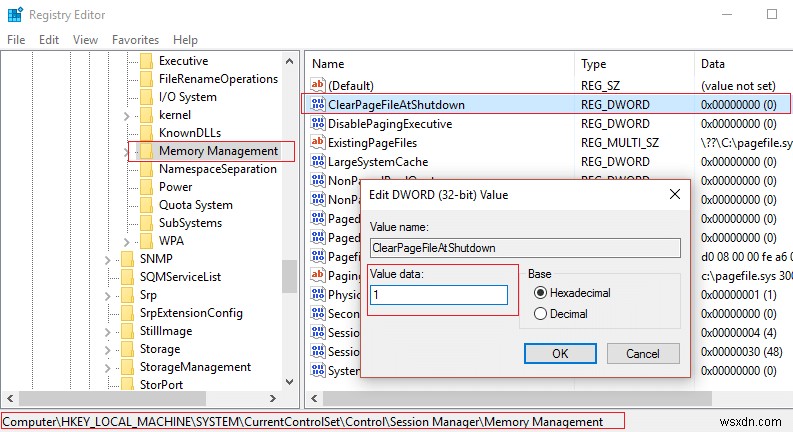Click the (Default) string value icon

click(x=318, y=85)
